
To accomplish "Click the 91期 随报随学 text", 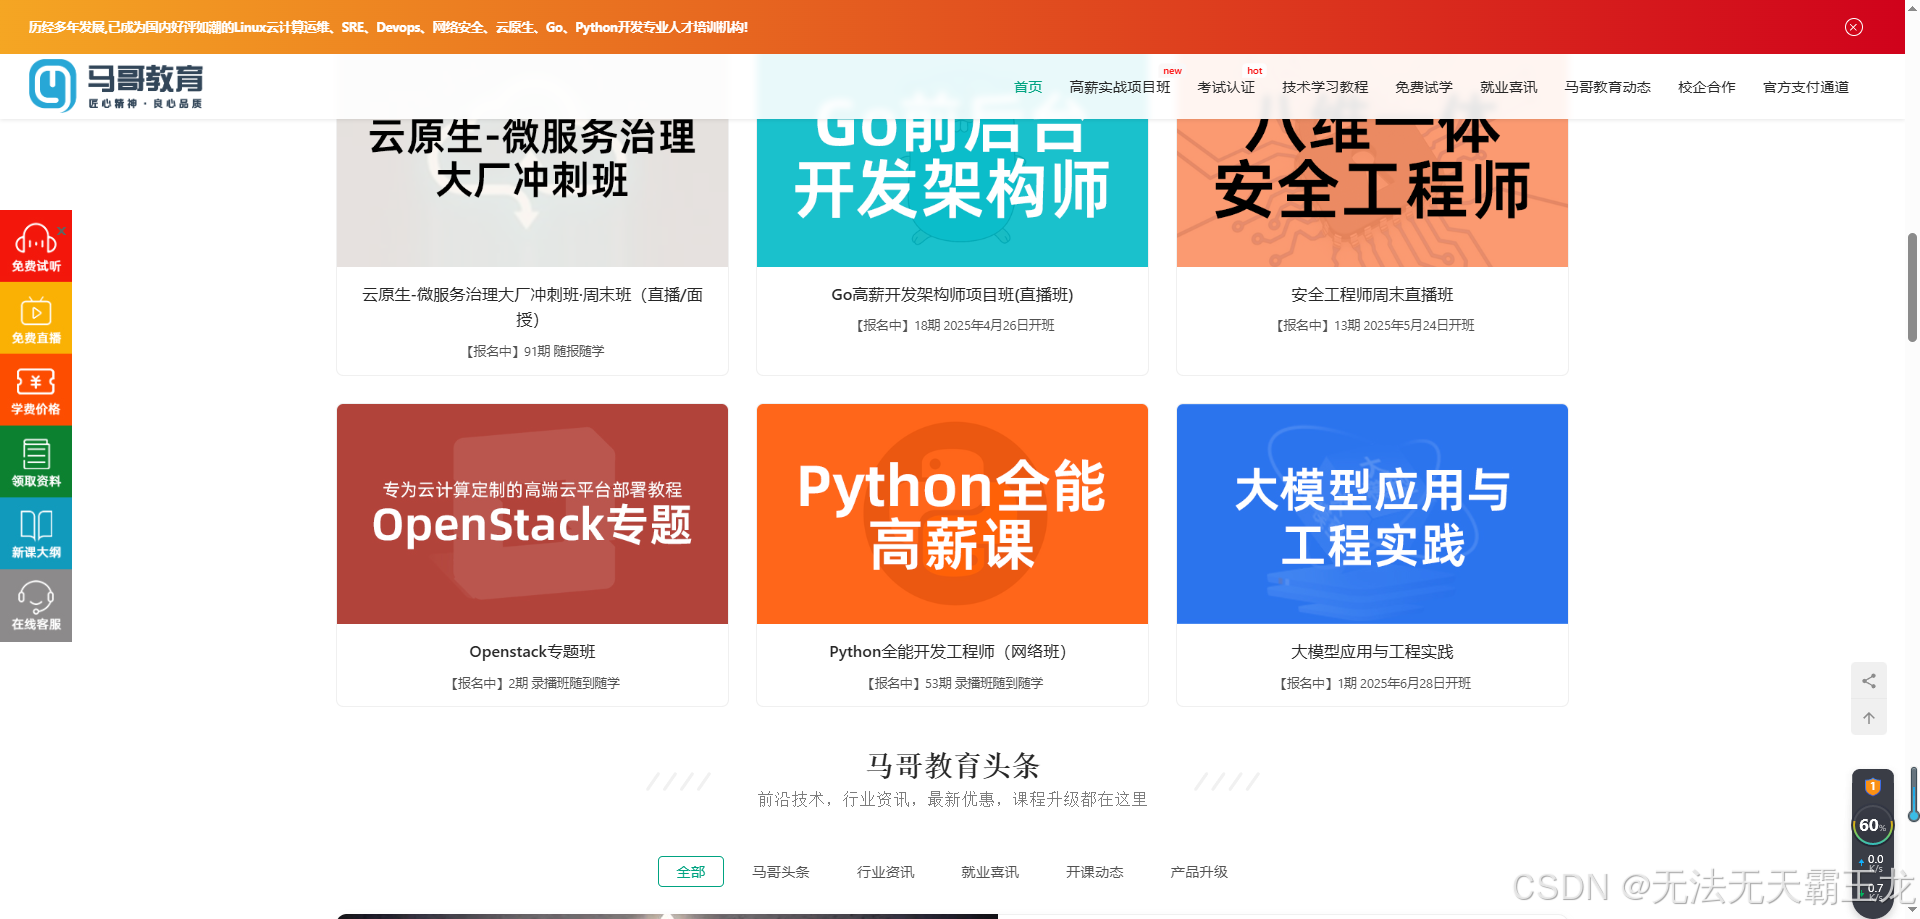I will (564, 351).
